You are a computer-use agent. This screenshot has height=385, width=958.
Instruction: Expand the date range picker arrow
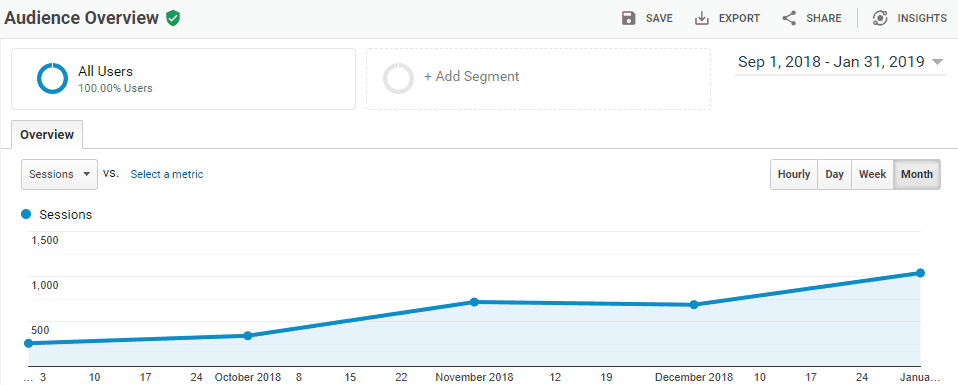pyautogui.click(x=937, y=62)
